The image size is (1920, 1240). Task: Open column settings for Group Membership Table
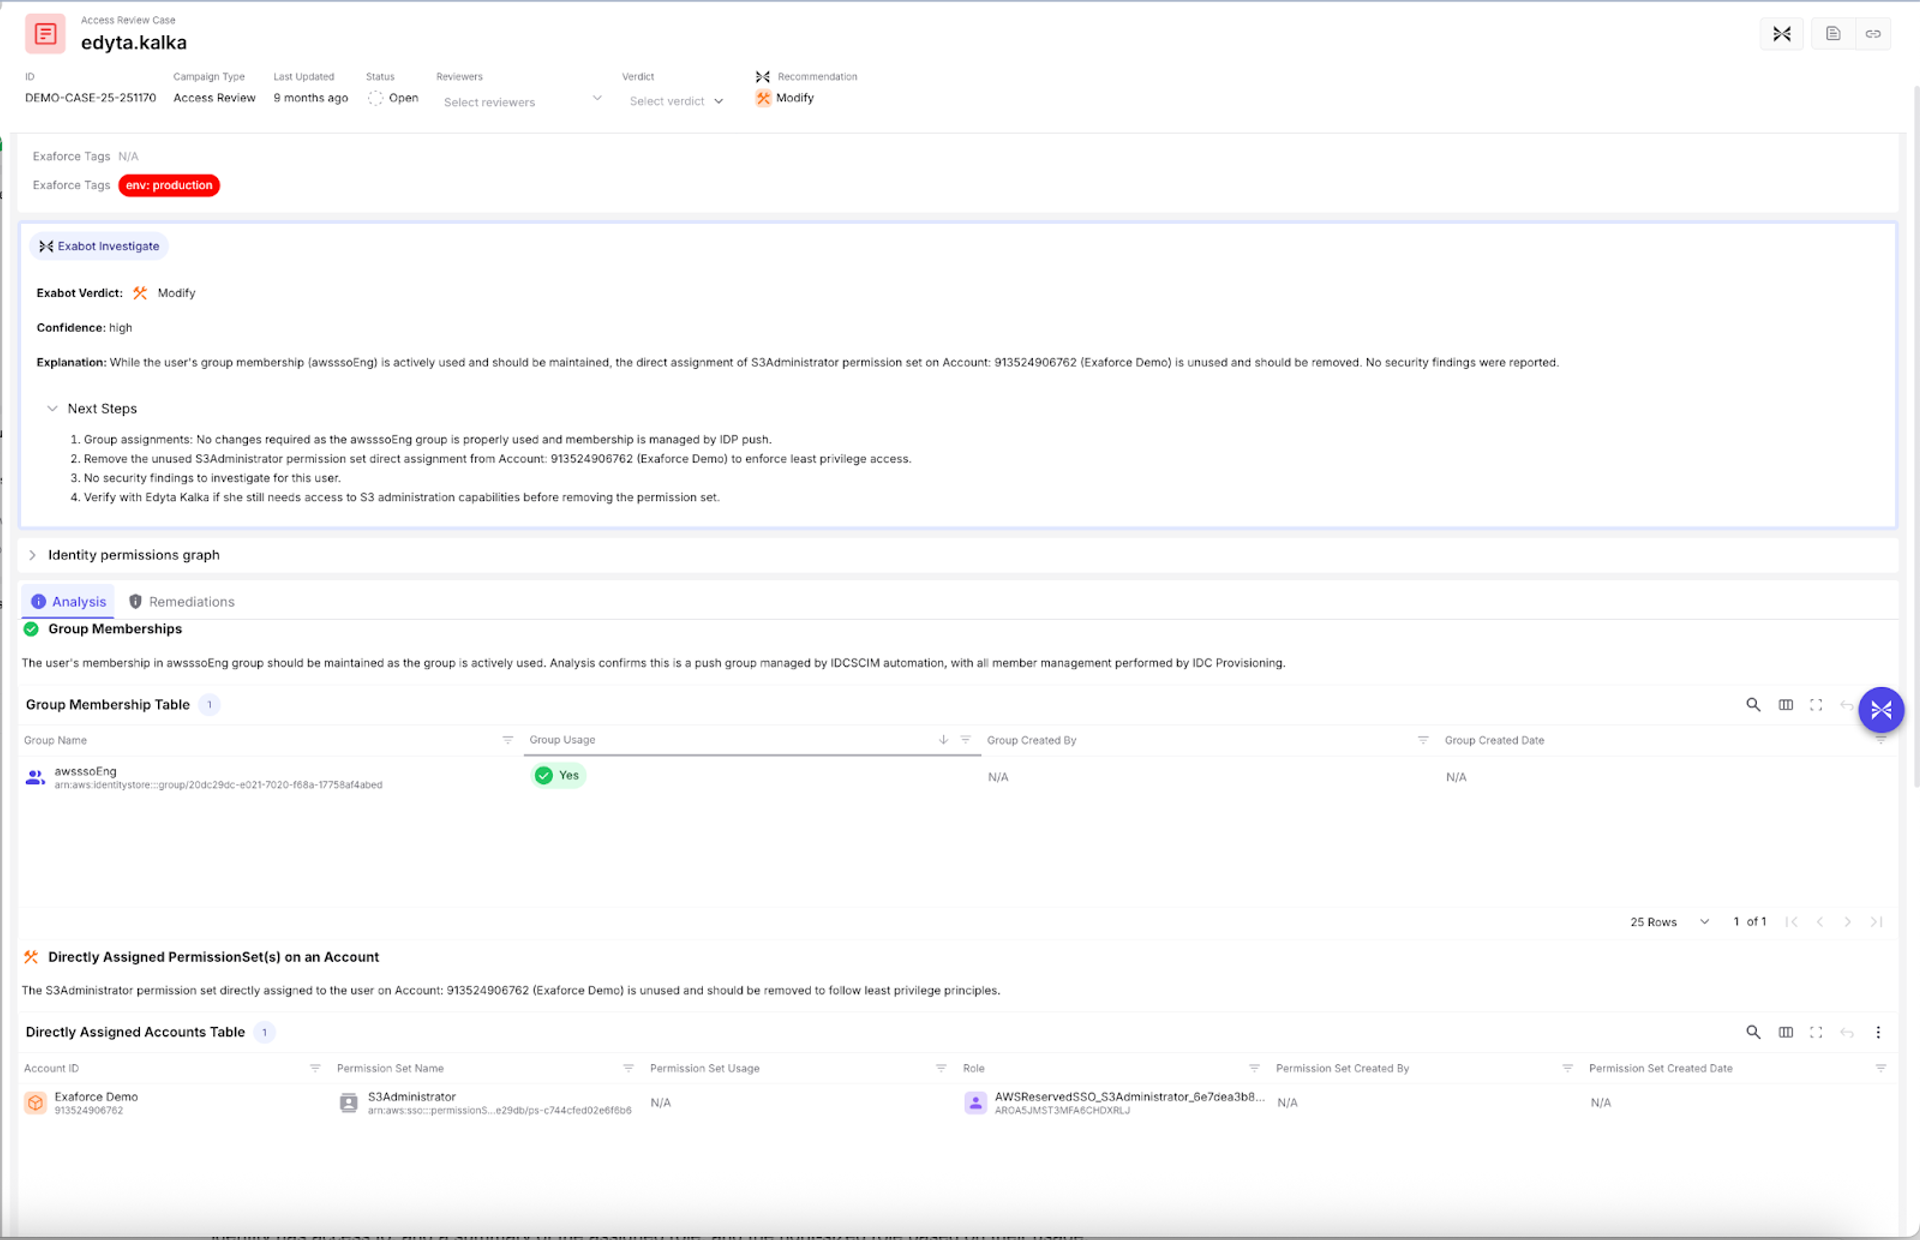point(1785,705)
